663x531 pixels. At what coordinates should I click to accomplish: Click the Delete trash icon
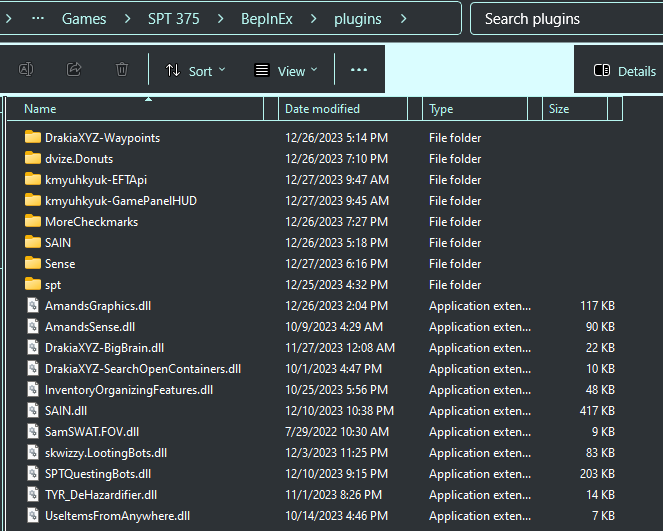[x=122, y=69]
